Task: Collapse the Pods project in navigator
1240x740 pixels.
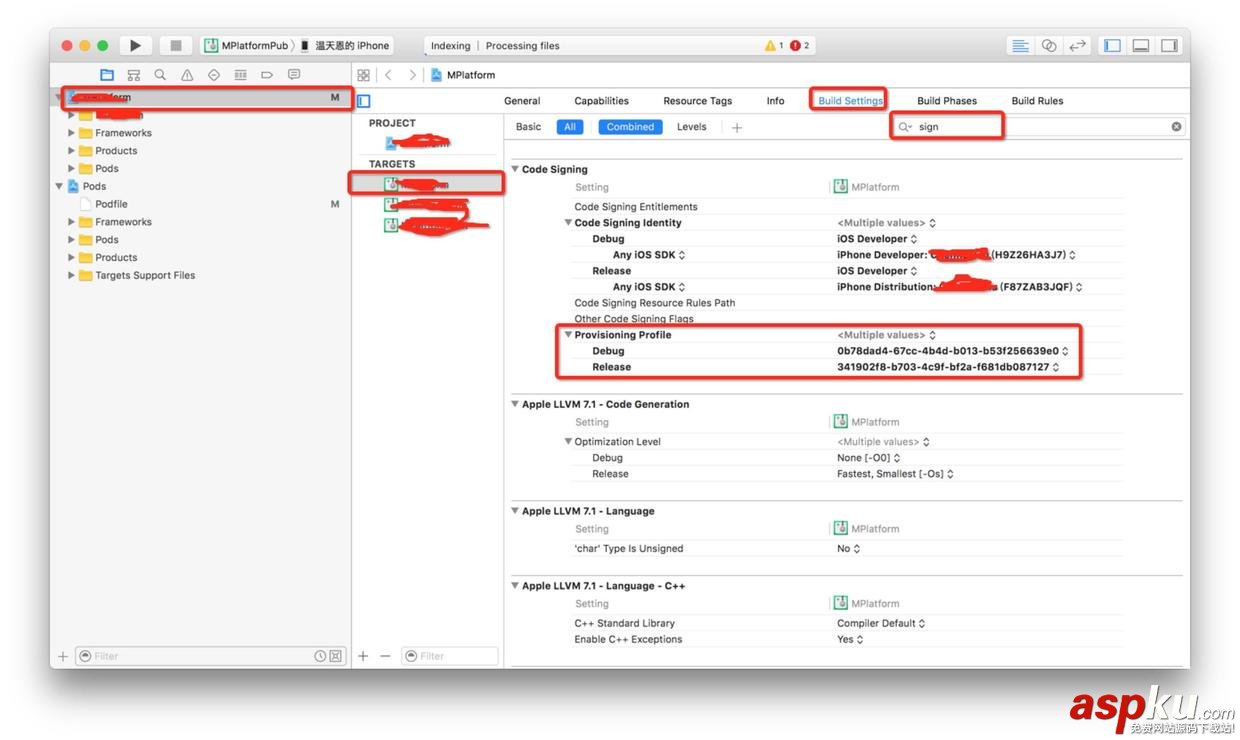Action: pos(59,186)
